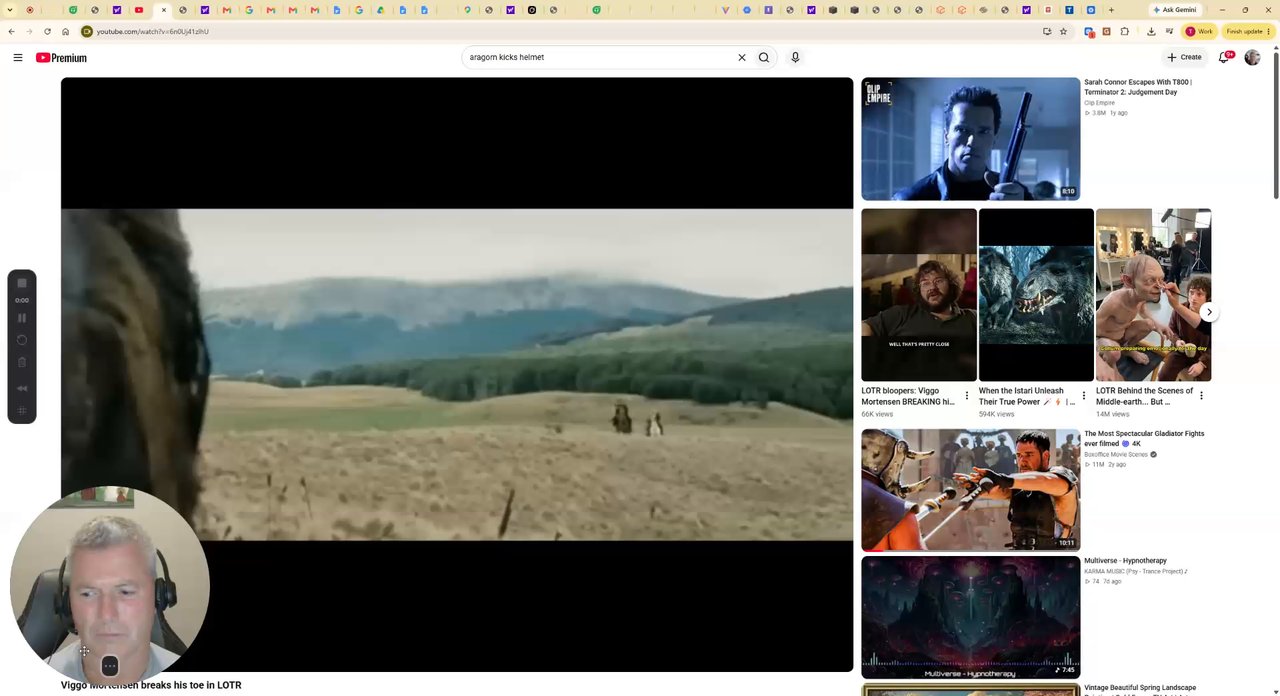
Task: Click the rewind icon in recorder widget
Action: (22, 388)
